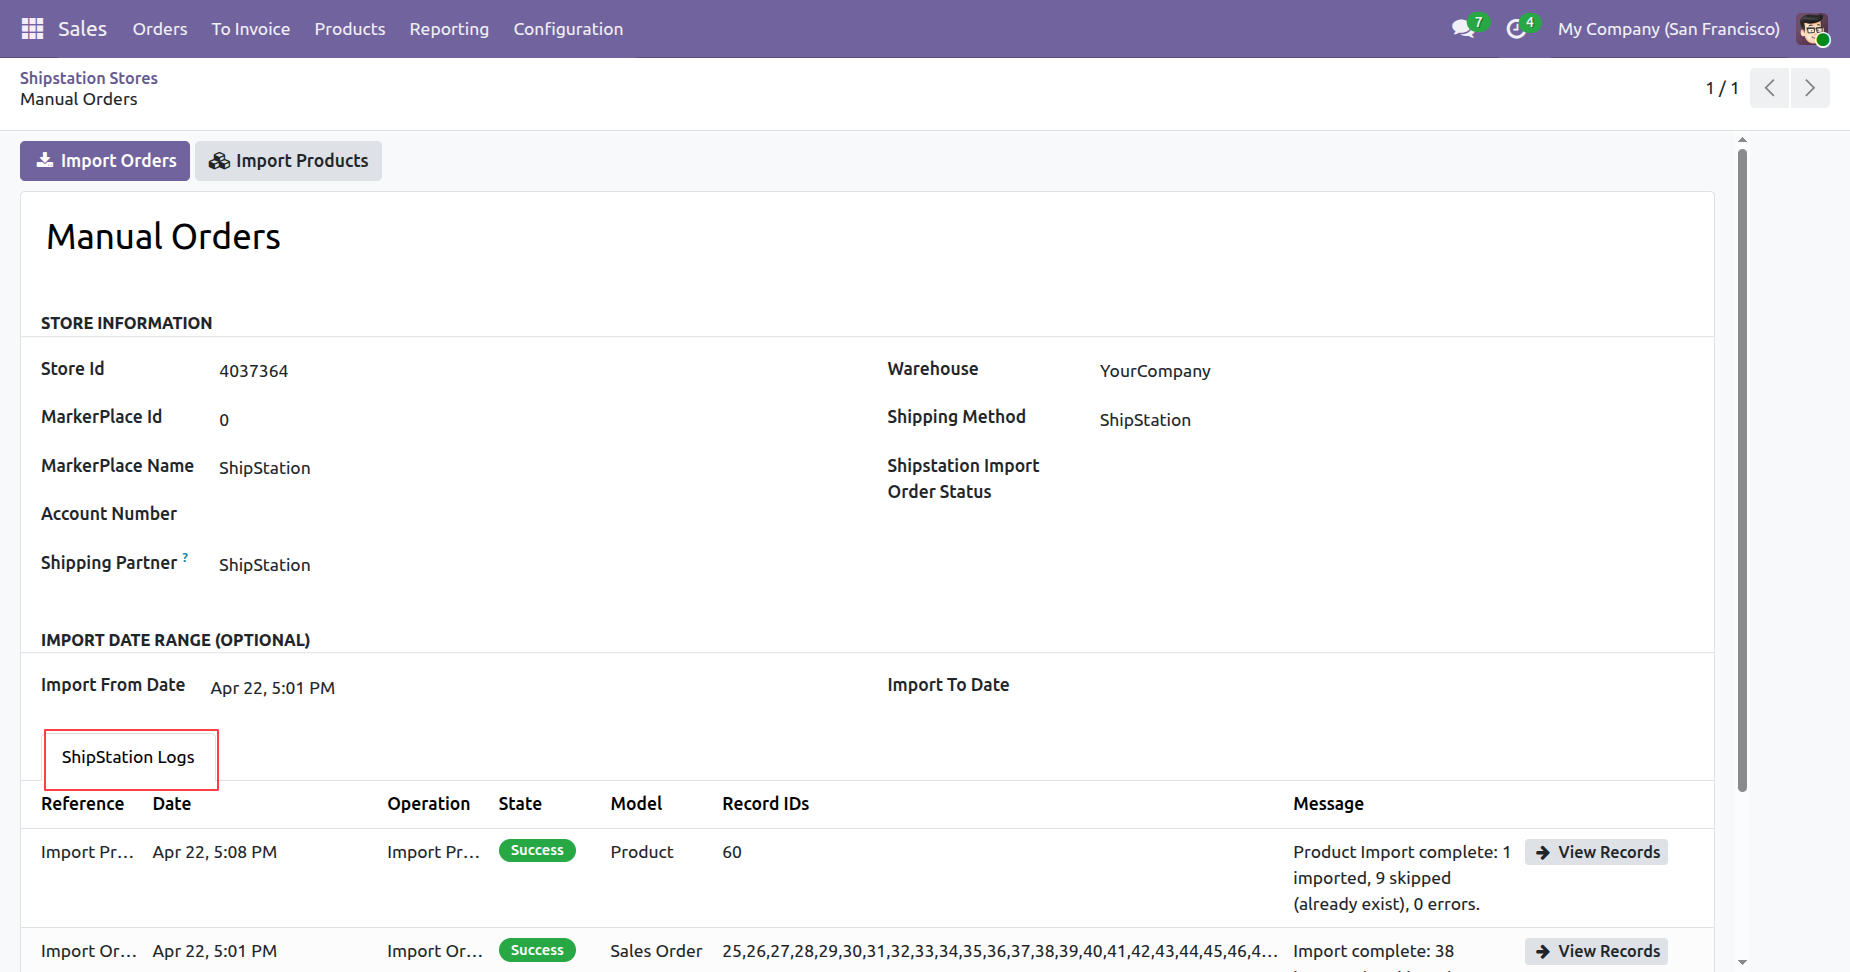The image size is (1850, 972).
Task: Click the form vertical scrollbar
Action: pos(1742,470)
